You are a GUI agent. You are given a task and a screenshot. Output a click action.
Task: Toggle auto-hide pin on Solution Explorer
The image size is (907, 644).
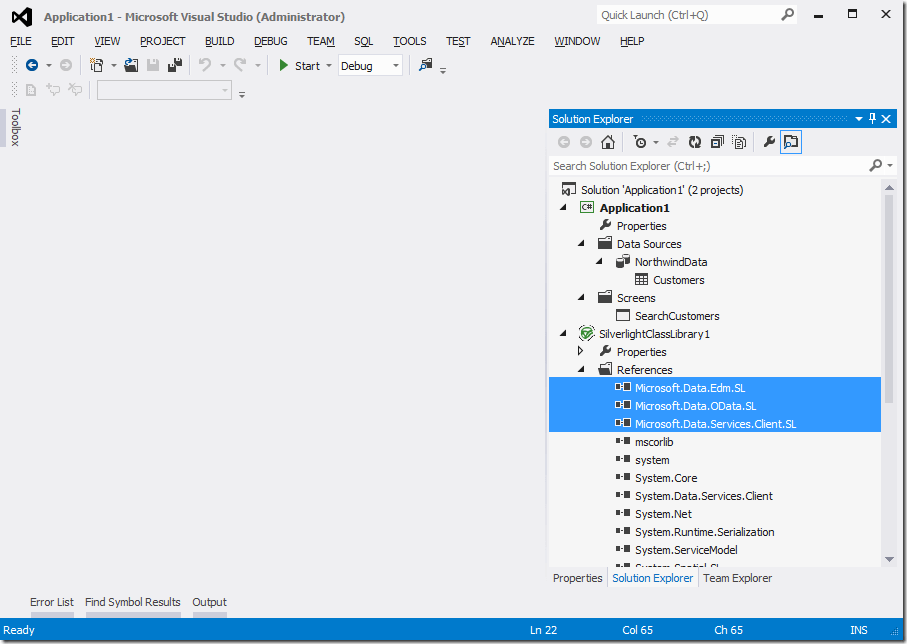click(x=873, y=119)
